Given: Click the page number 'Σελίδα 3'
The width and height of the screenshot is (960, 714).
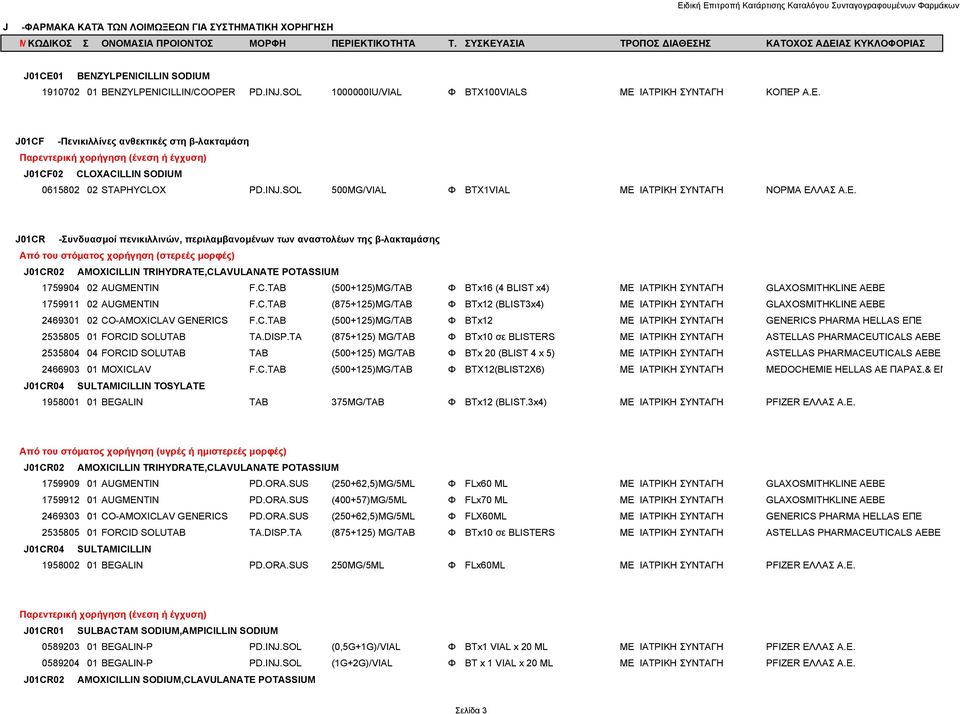Looking at the screenshot, I should pyautogui.click(x=471, y=710).
